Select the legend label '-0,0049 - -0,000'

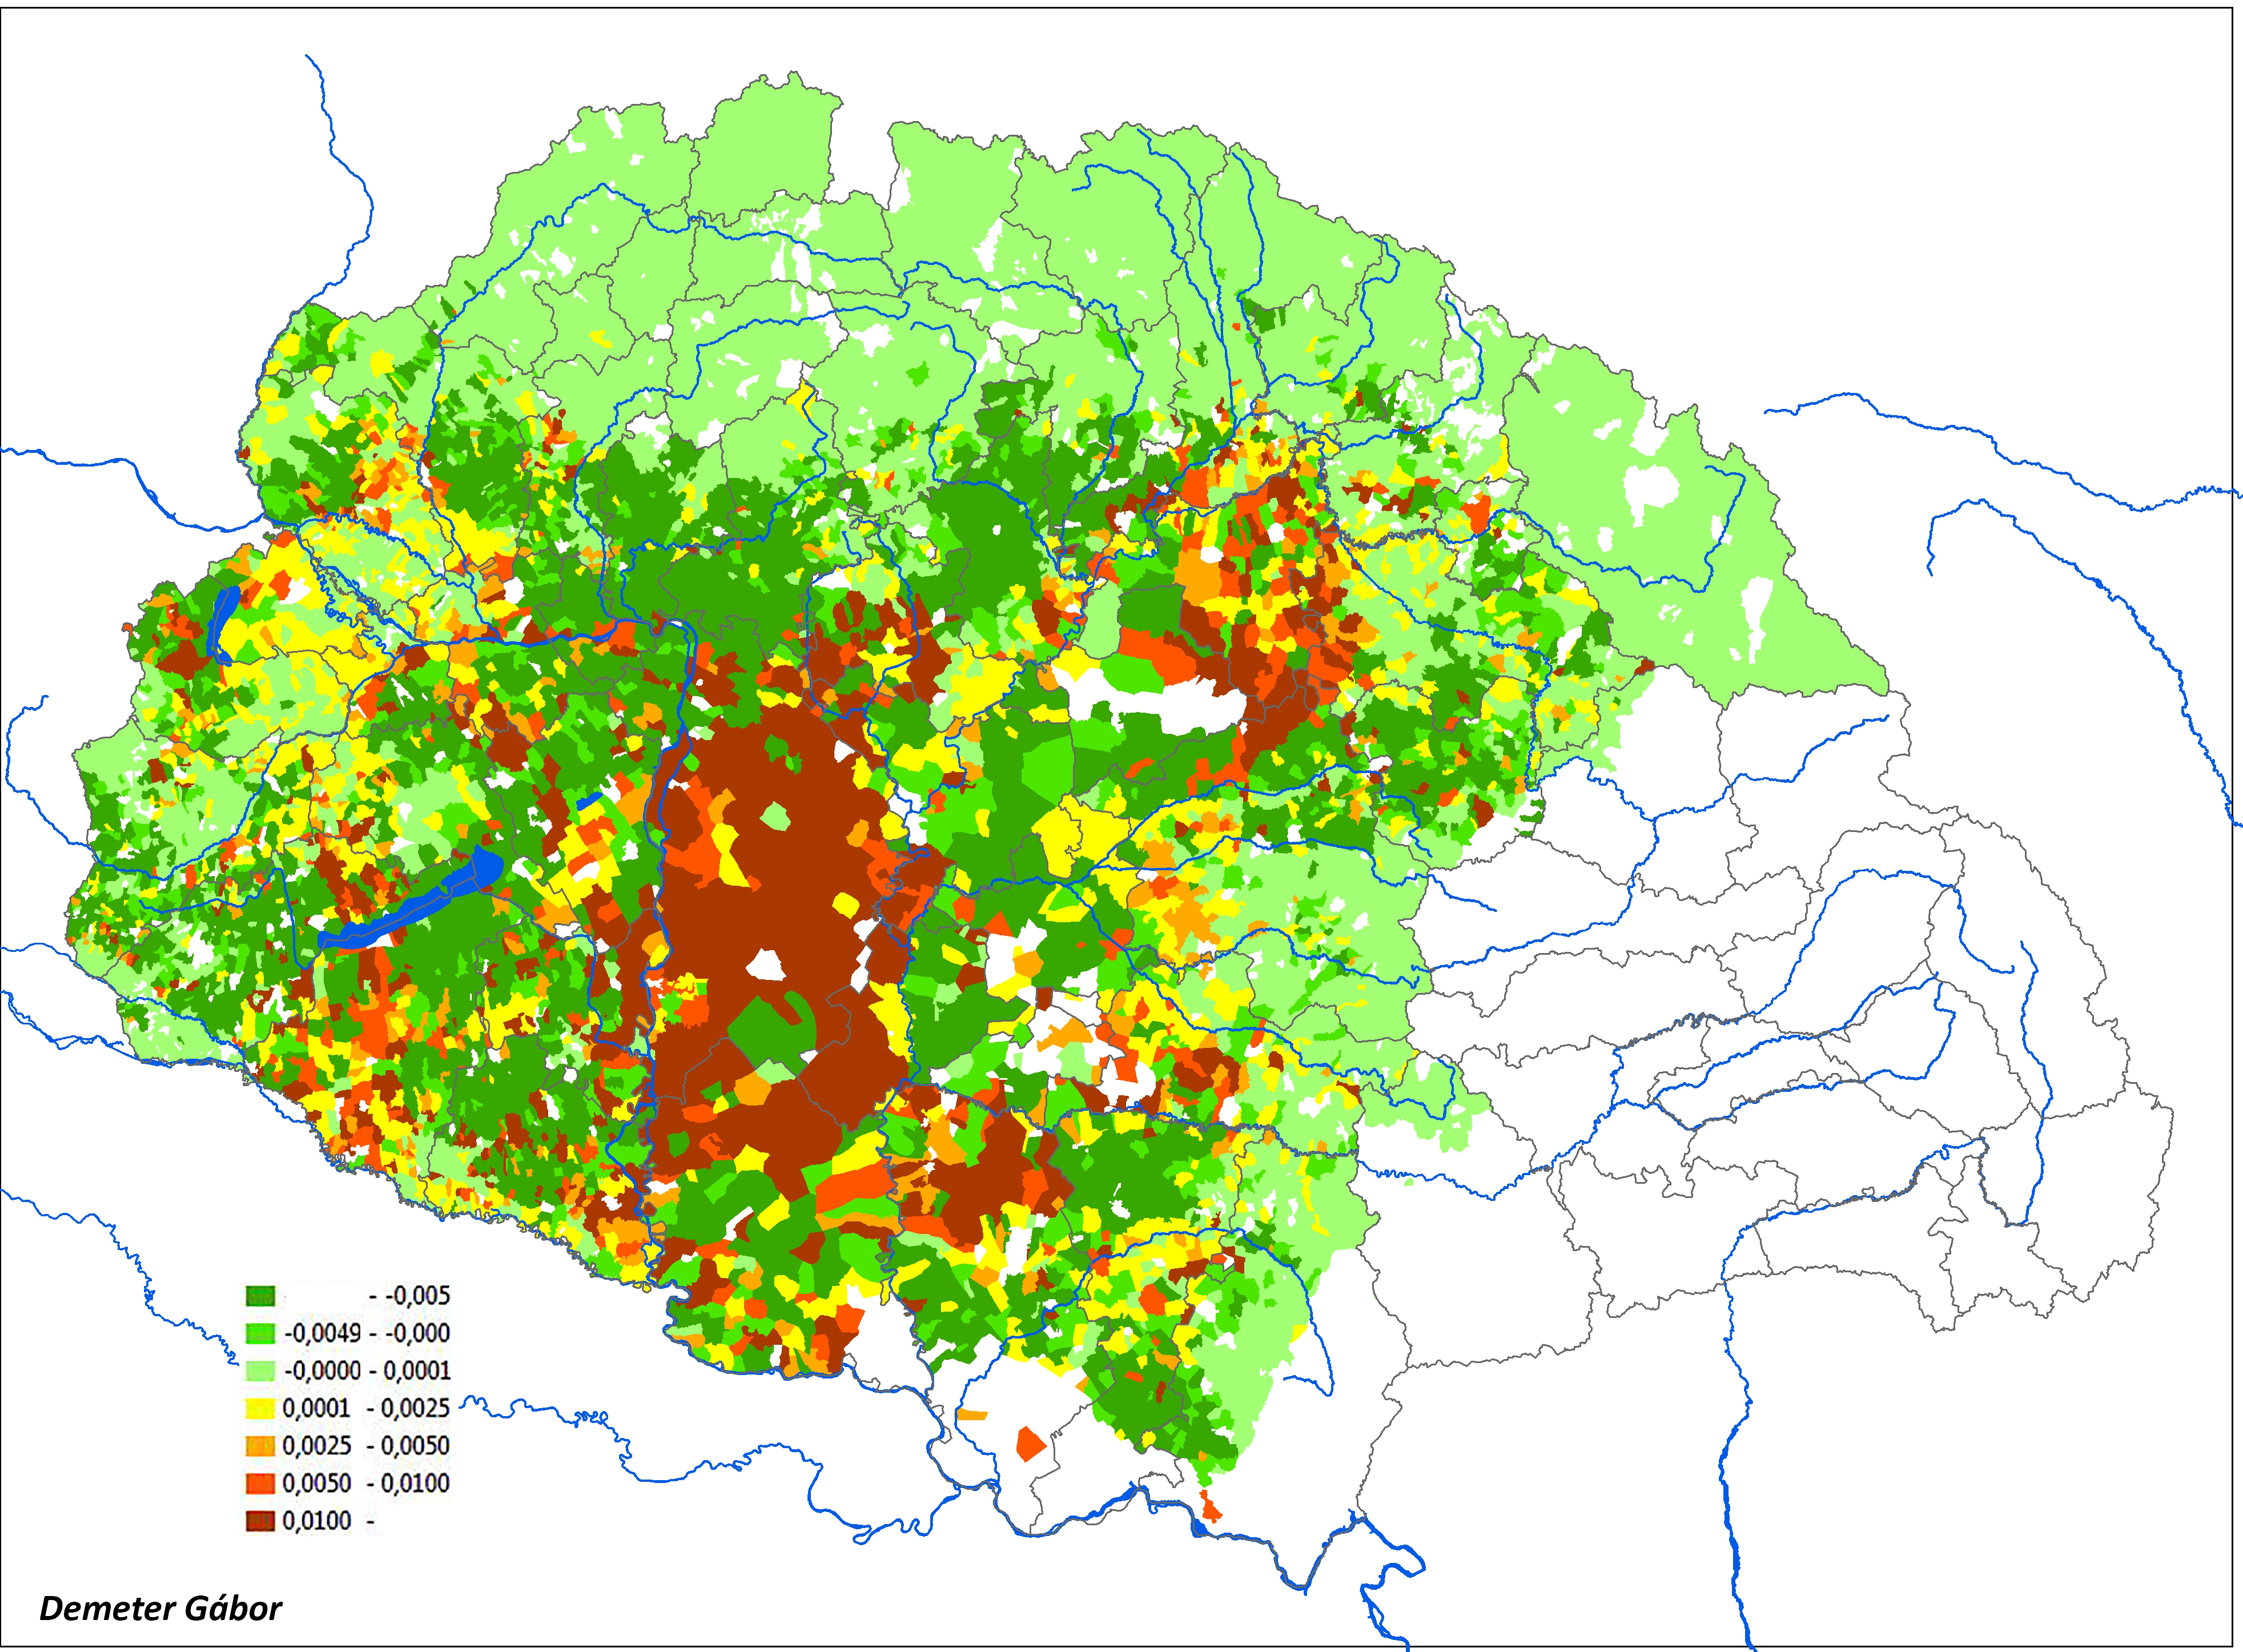367,1333
